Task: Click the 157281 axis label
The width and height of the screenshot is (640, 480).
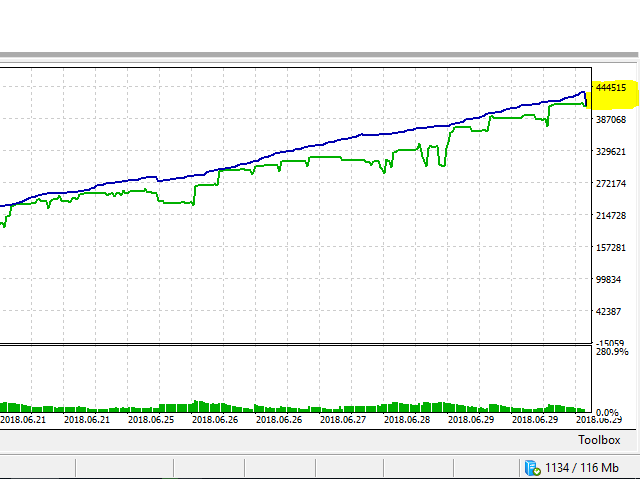Action: coord(610,248)
